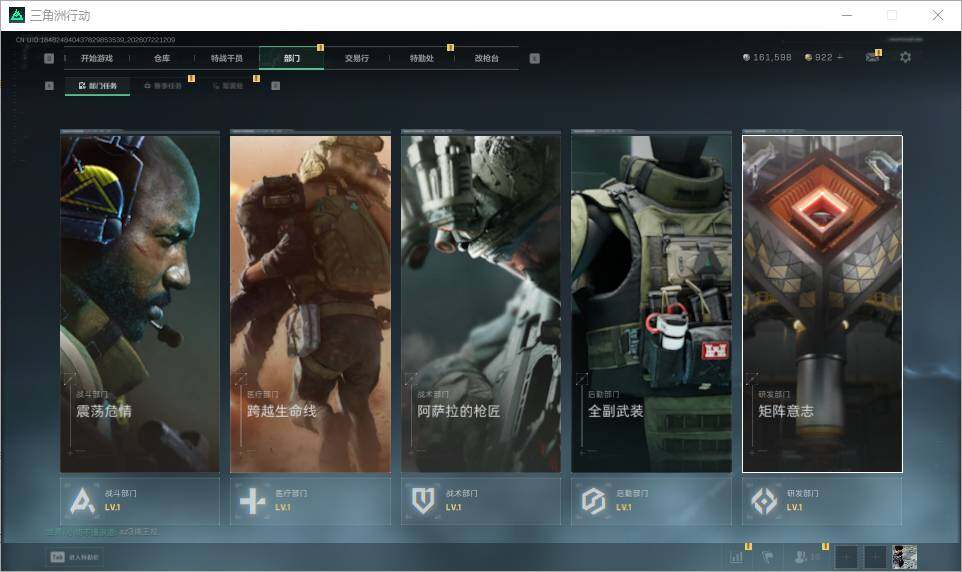Select the 战斗部门 triangle emblem icon
Image resolution: width=962 pixels, height=572 pixels.
[x=82, y=501]
